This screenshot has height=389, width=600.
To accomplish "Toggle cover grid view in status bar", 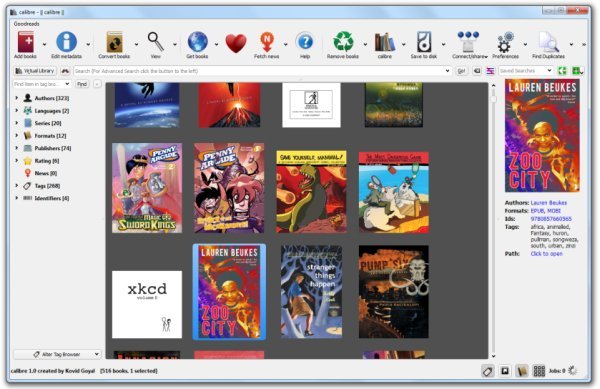I will (x=539, y=371).
